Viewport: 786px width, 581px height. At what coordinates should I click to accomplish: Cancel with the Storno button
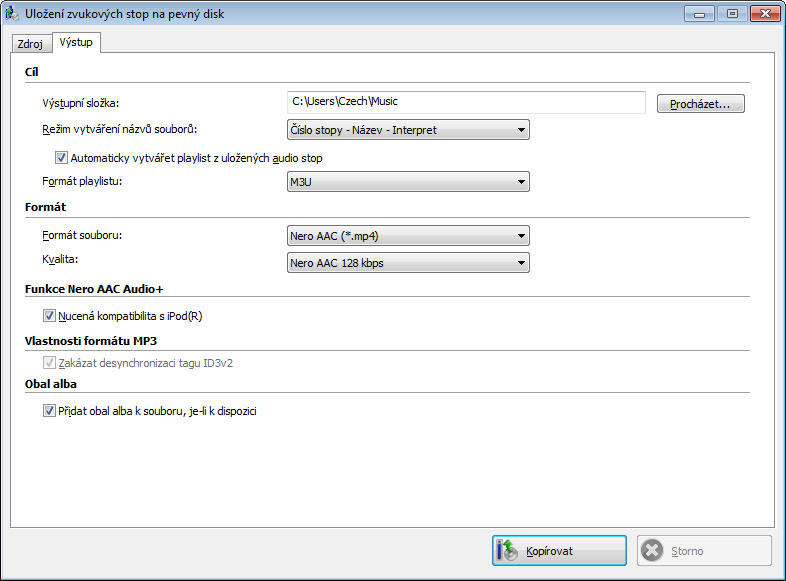tap(704, 550)
